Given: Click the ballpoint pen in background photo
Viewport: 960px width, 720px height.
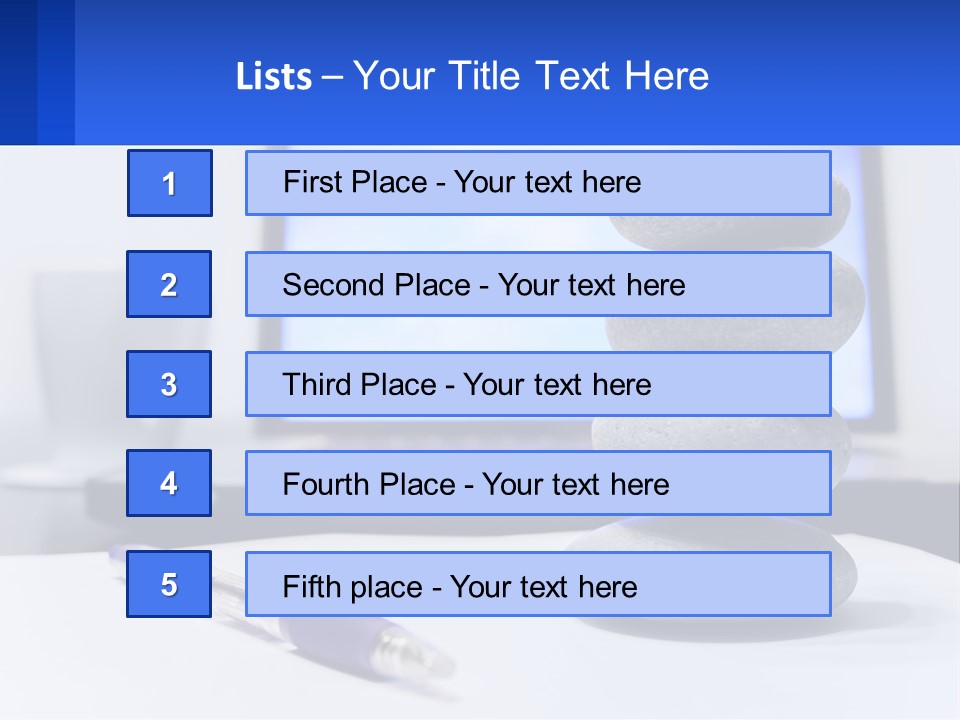Looking at the screenshot, I should tap(400, 652).
